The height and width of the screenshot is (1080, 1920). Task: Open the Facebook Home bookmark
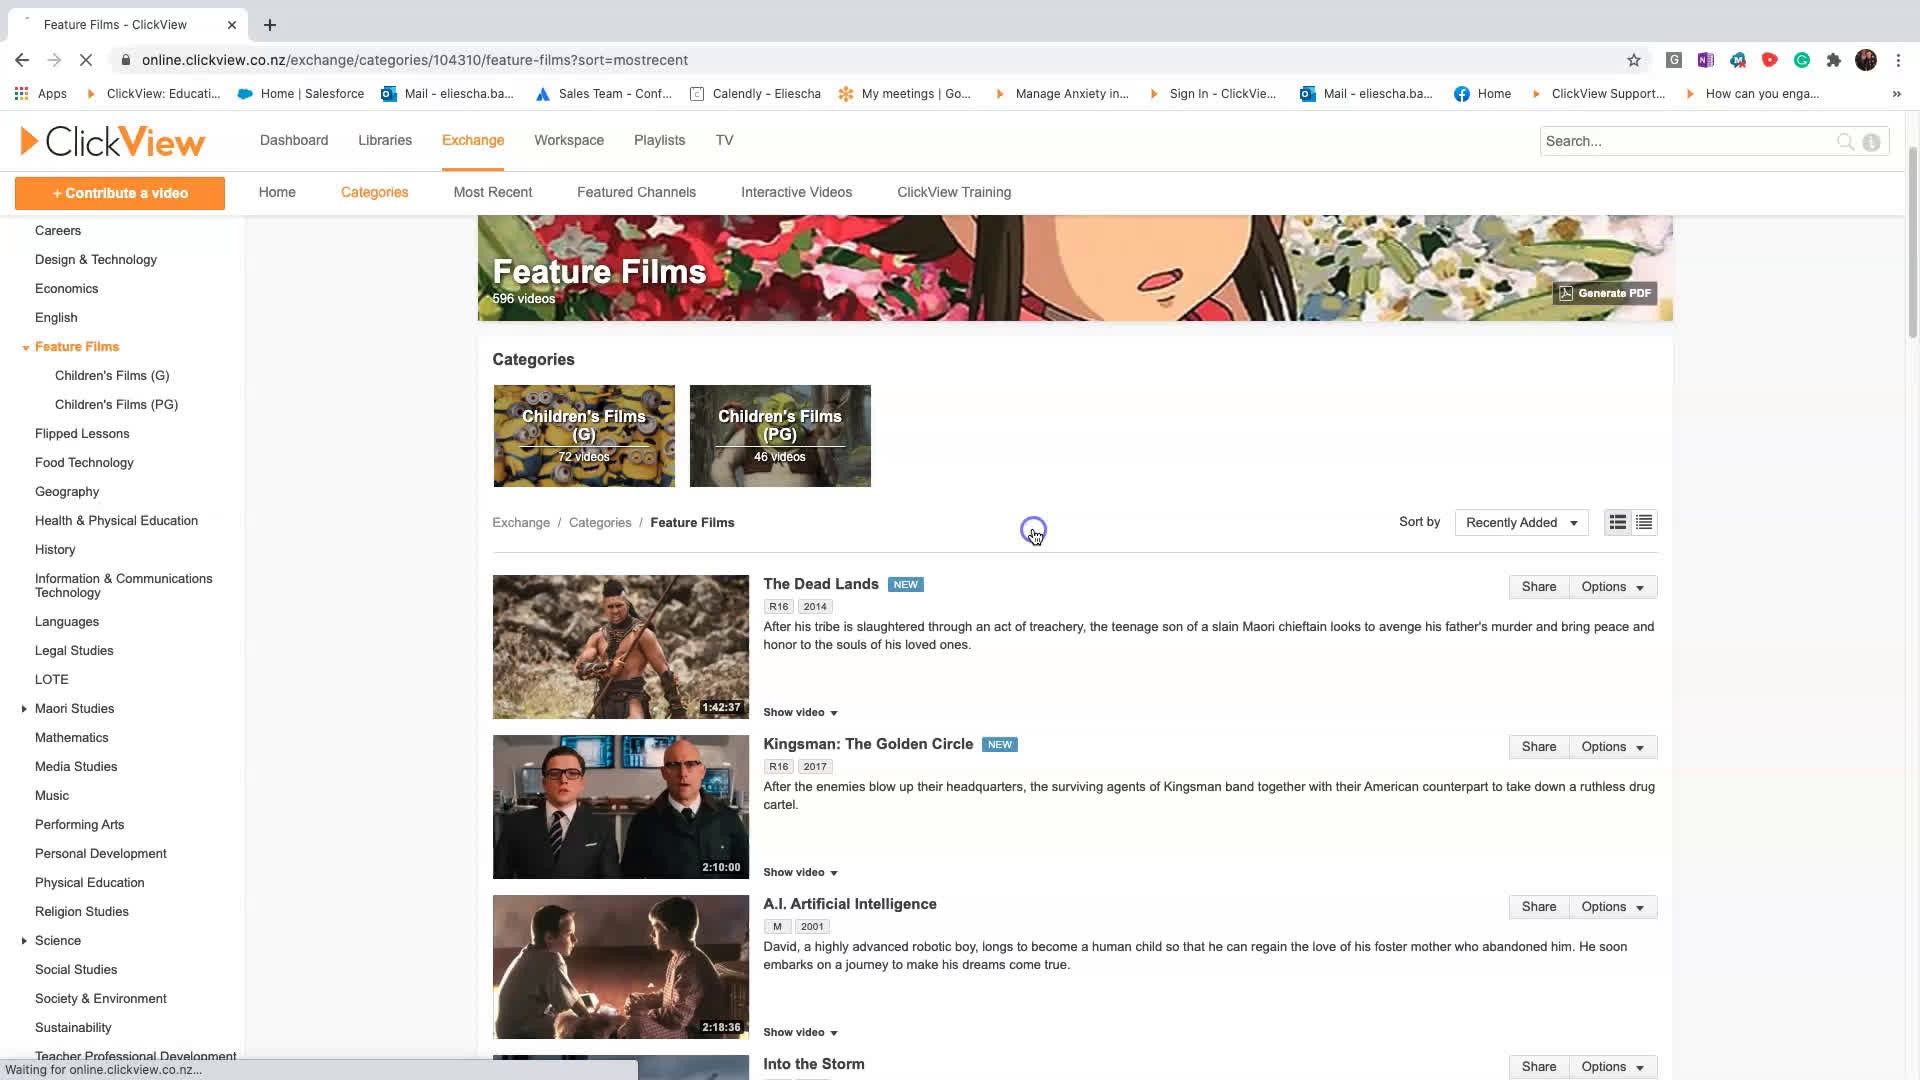pos(1482,94)
